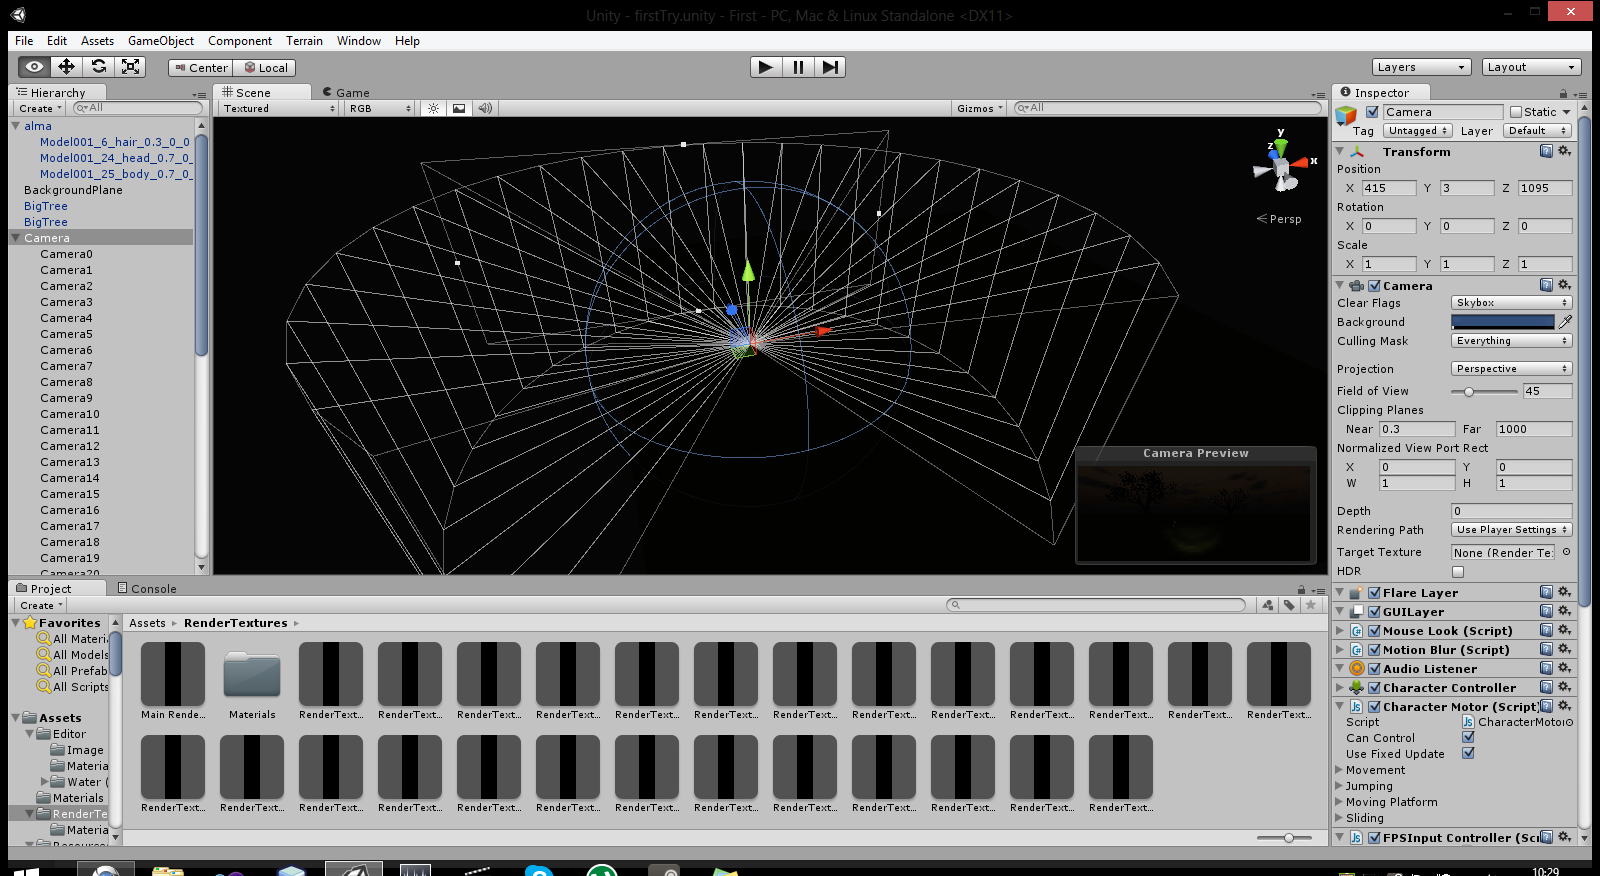Open Target Texture object picker

click(x=1566, y=552)
